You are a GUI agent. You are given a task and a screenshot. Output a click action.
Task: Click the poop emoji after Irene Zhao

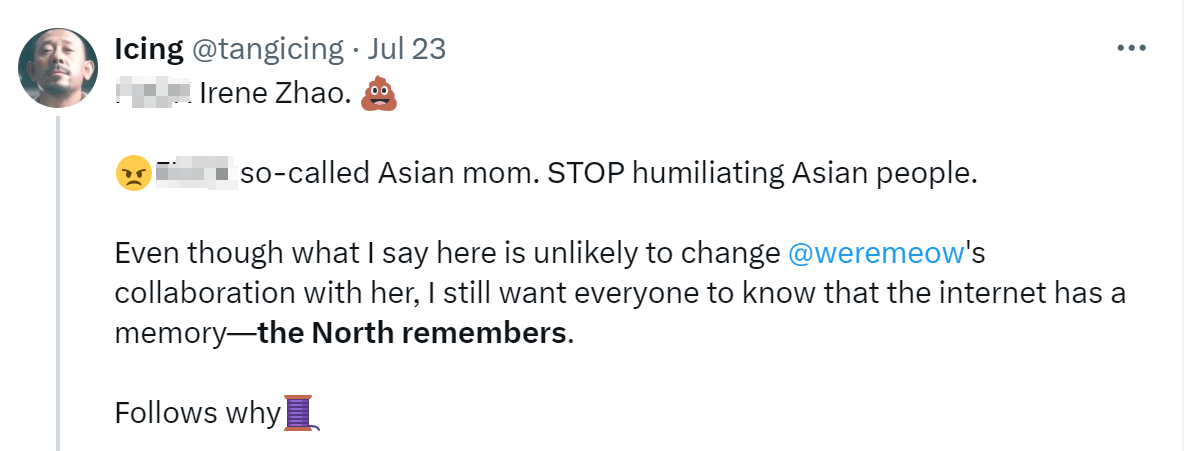pyautogui.click(x=377, y=96)
